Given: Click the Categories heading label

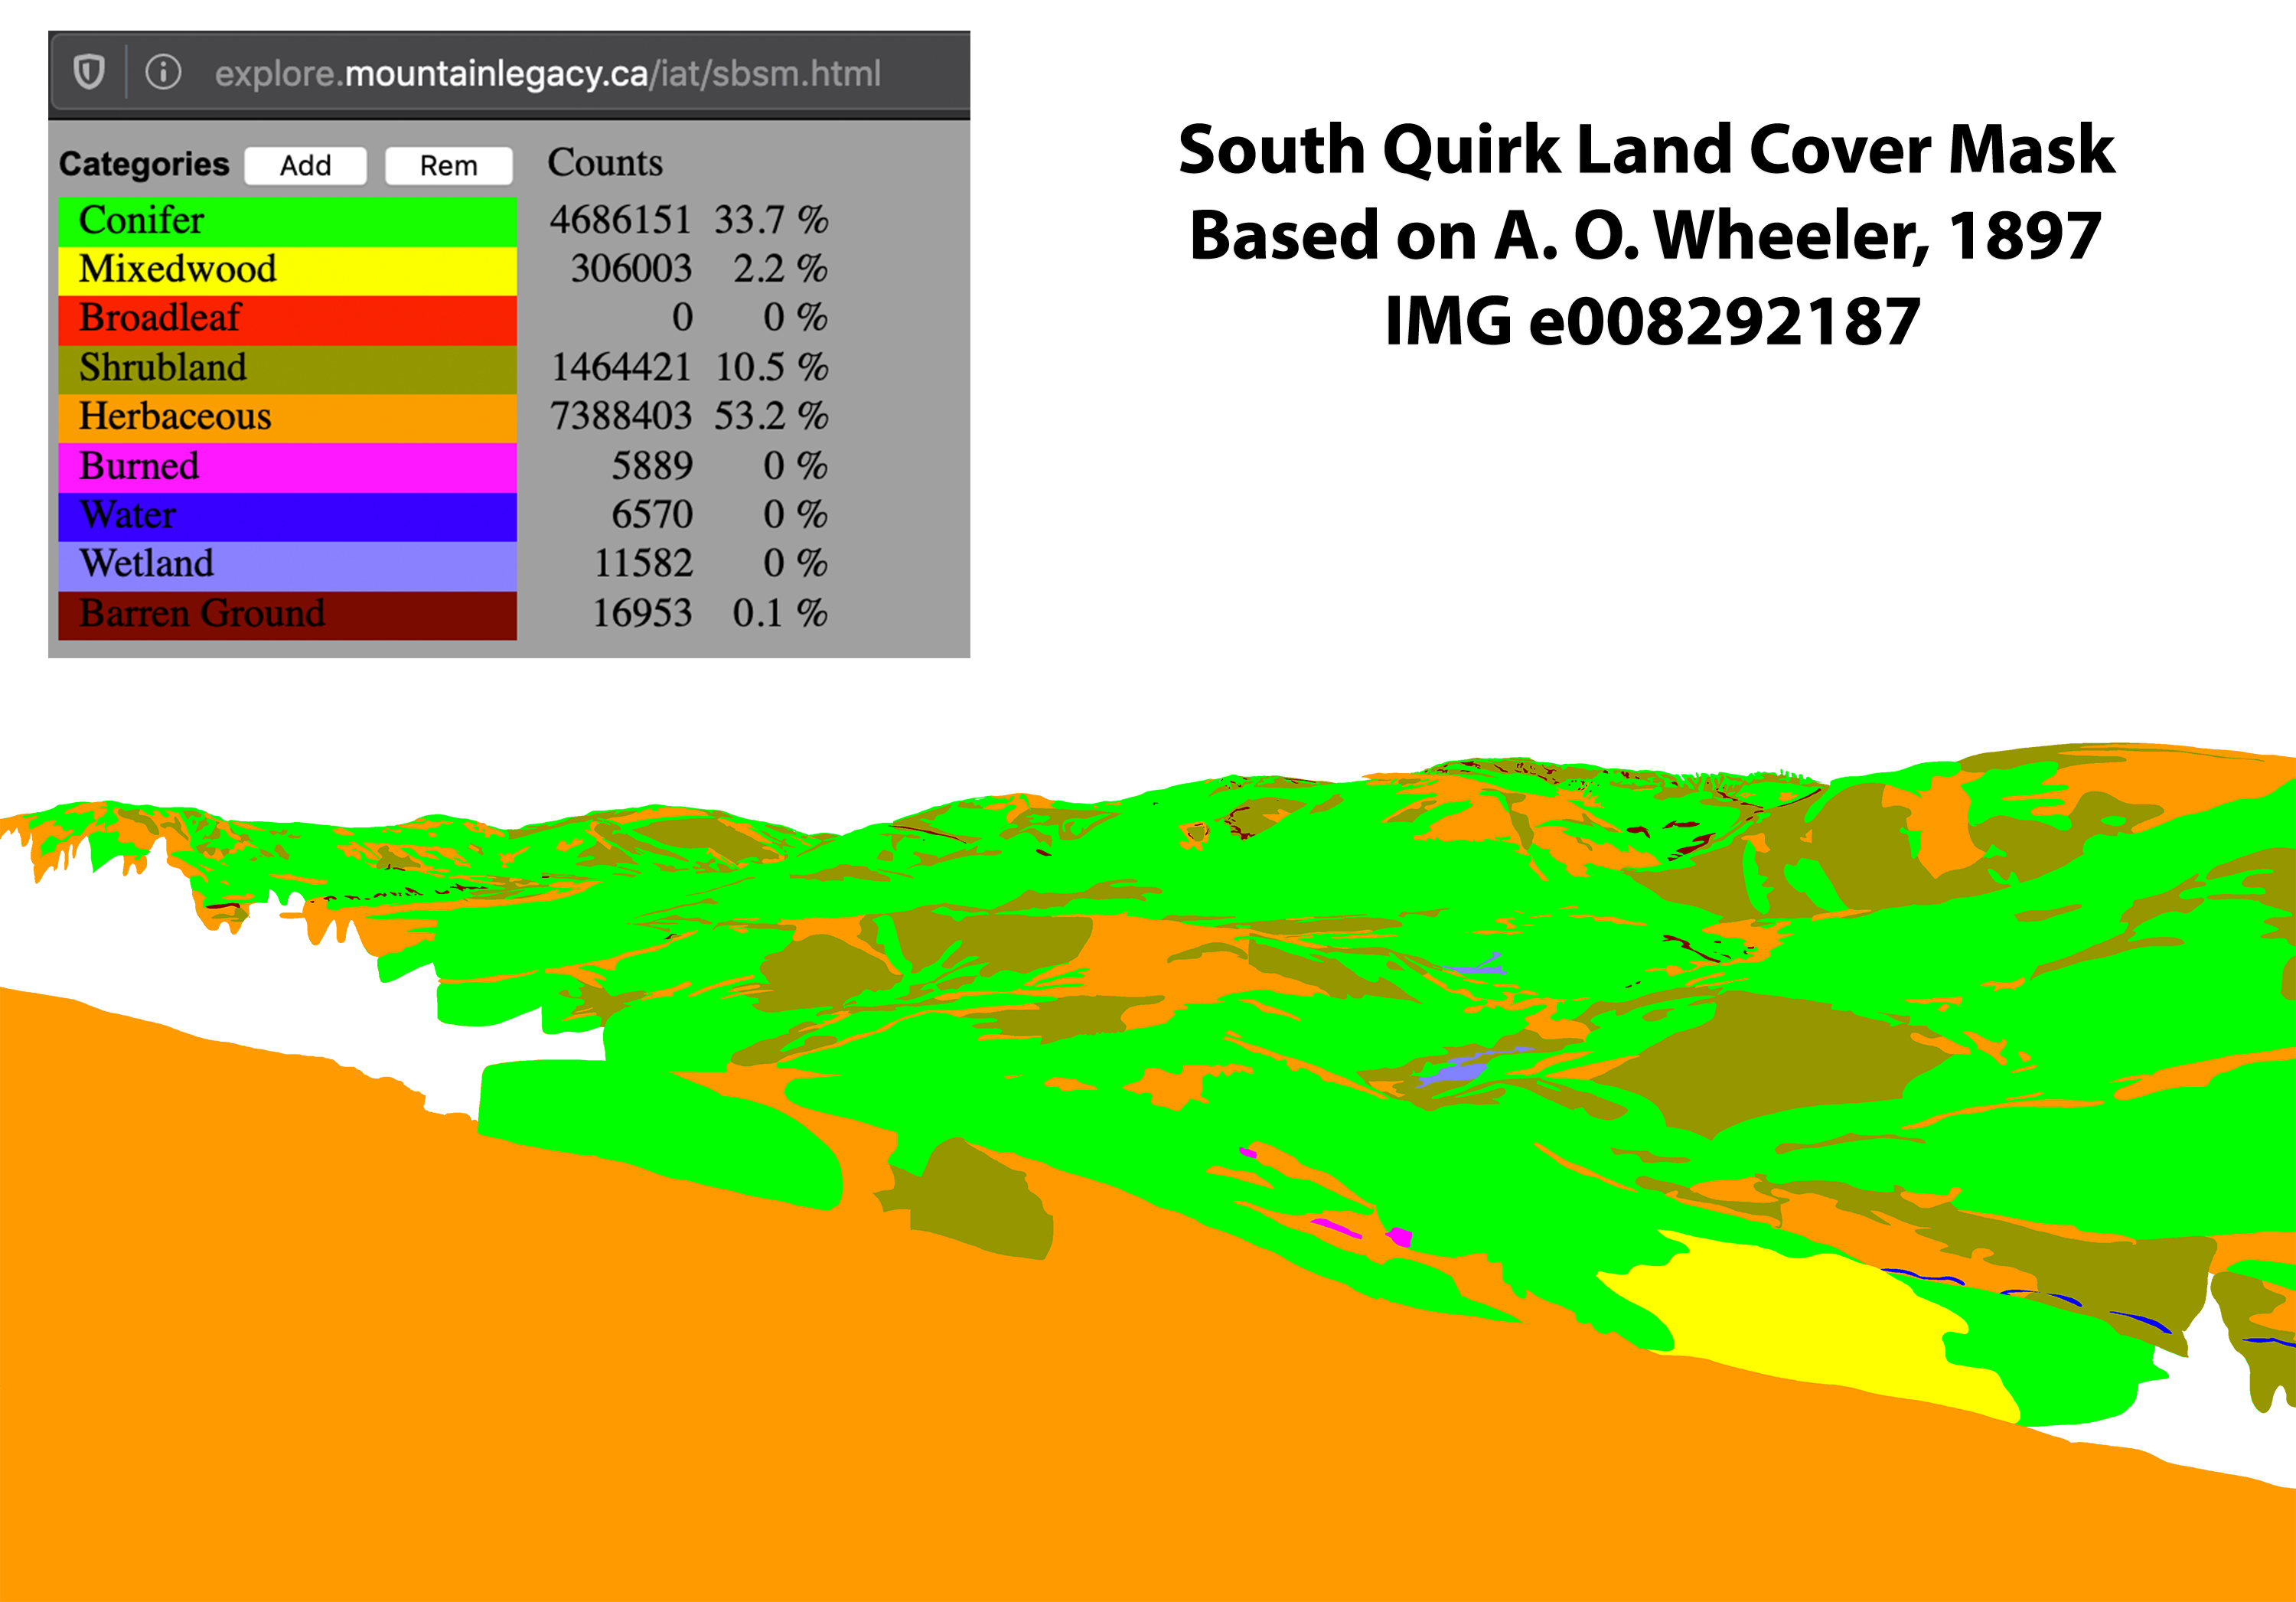Looking at the screenshot, I should point(144,164).
